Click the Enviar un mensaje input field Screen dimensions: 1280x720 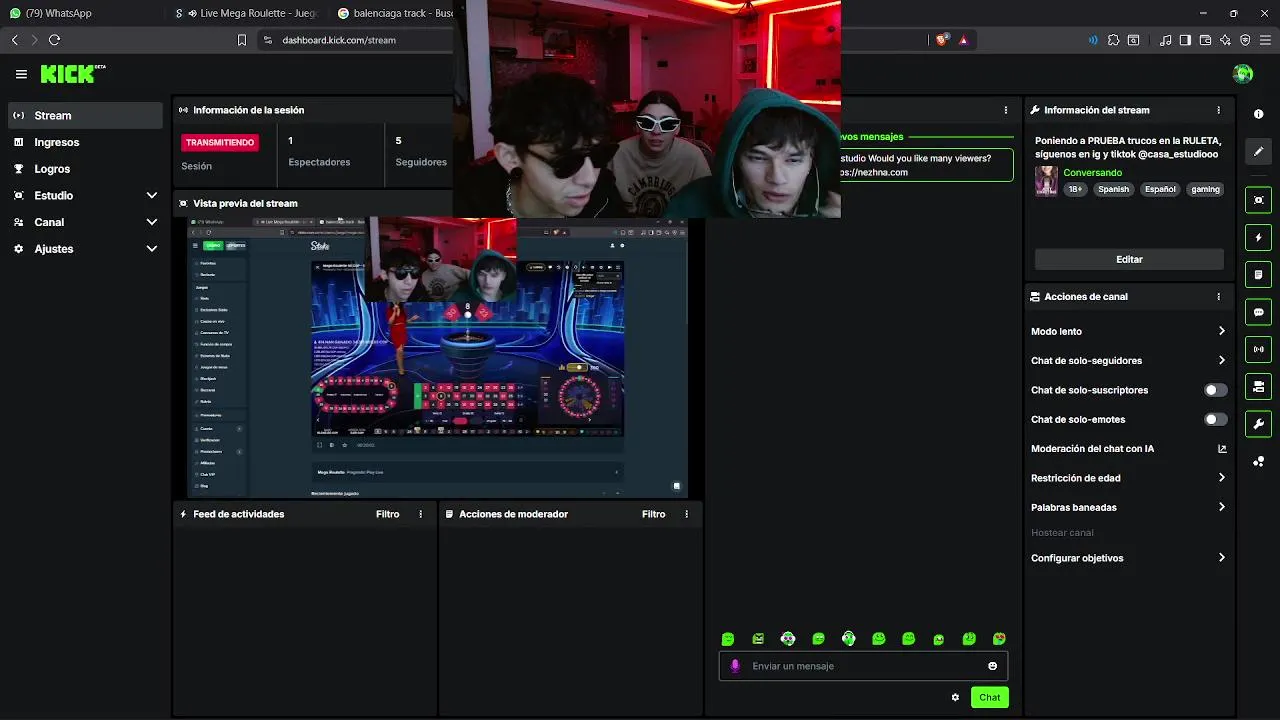863,666
